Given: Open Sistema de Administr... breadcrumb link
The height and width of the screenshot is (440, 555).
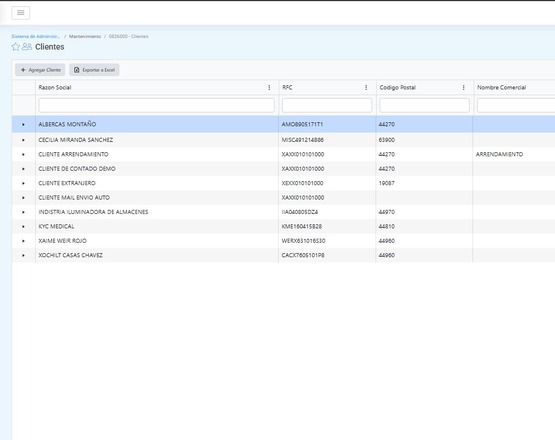Looking at the screenshot, I should tap(35, 36).
